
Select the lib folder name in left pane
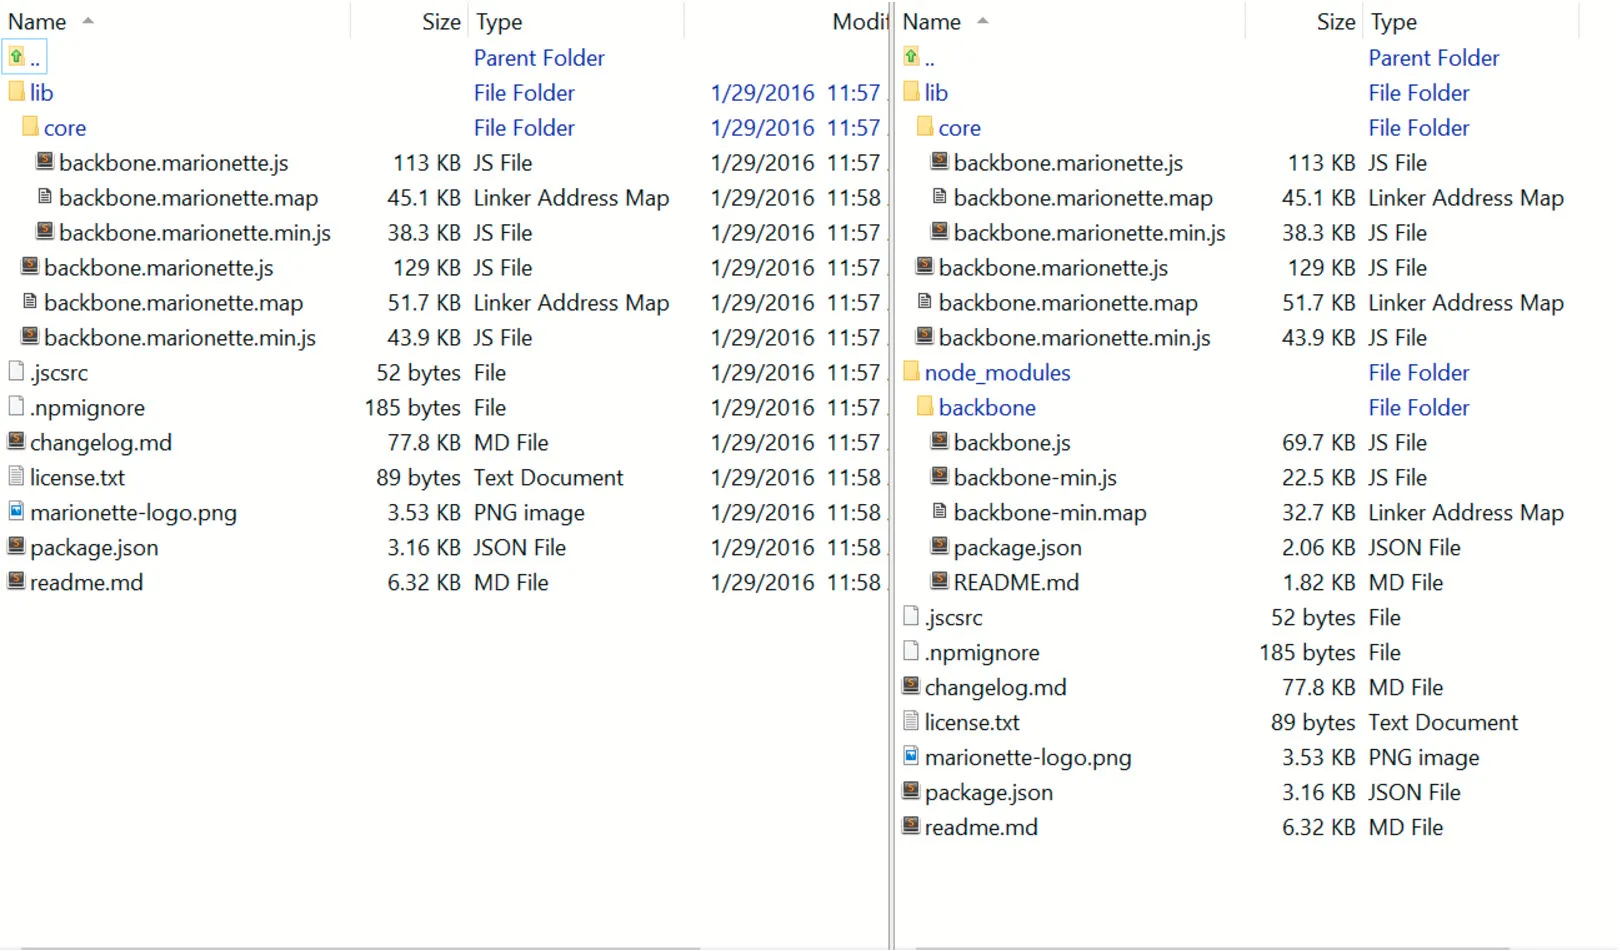pyautogui.click(x=42, y=93)
